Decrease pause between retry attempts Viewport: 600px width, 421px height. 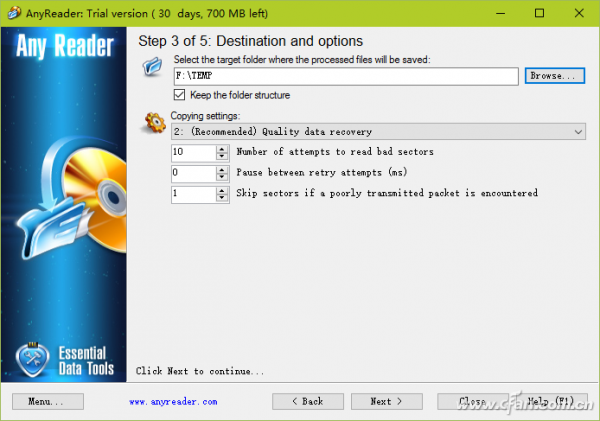click(222, 176)
